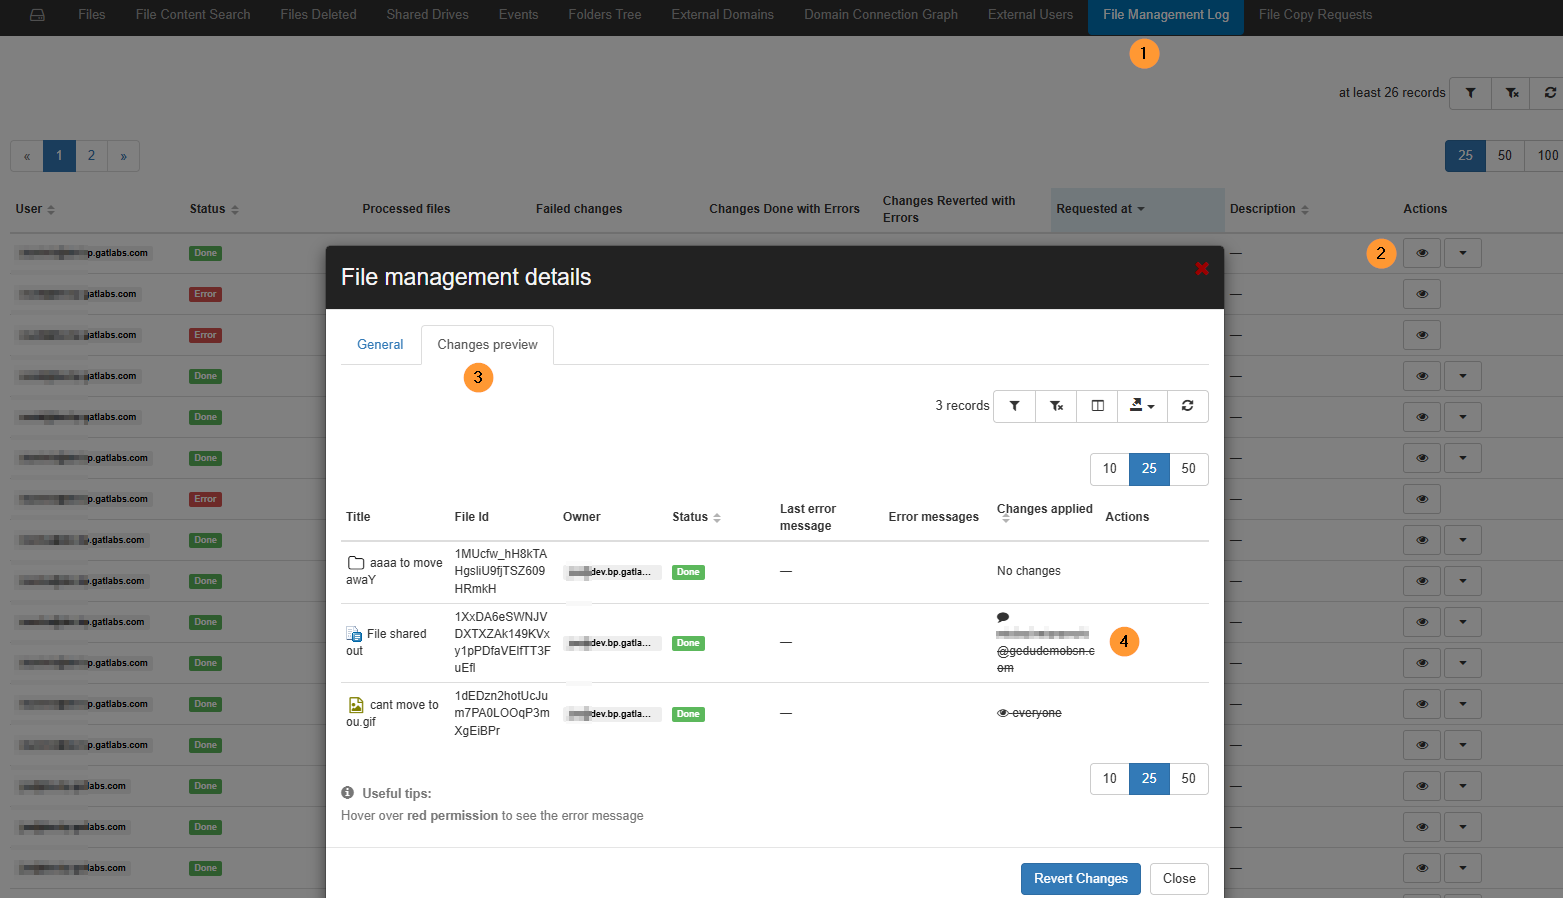Go to page 2 of the log

(91, 156)
